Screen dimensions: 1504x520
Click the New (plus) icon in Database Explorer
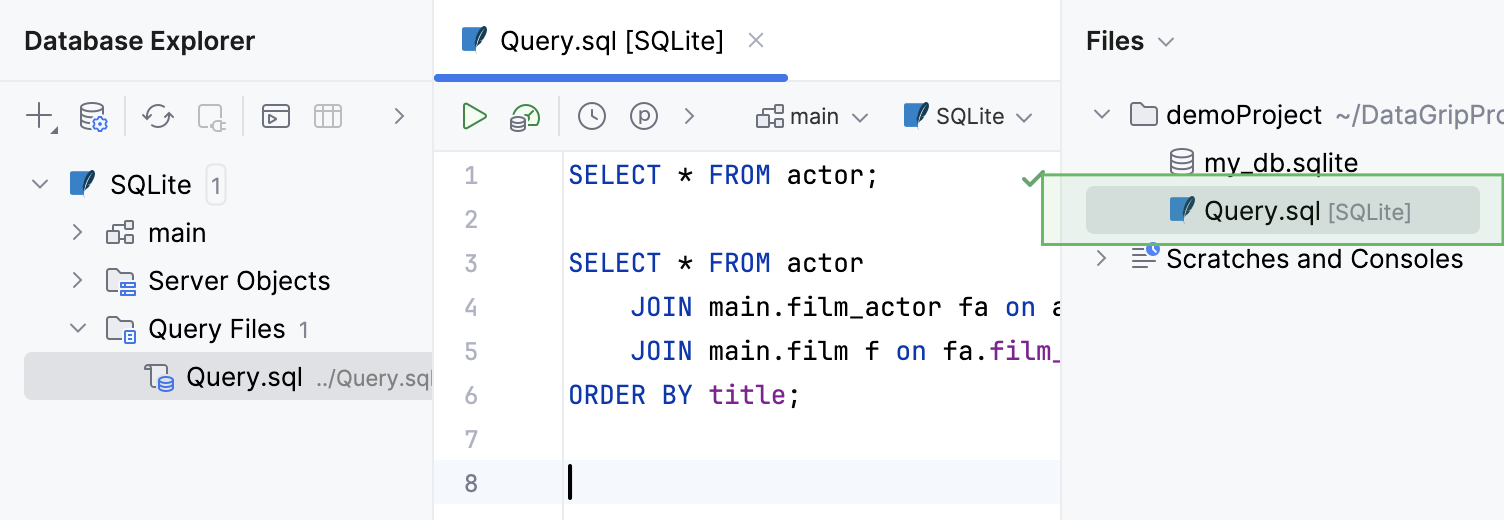coord(40,117)
